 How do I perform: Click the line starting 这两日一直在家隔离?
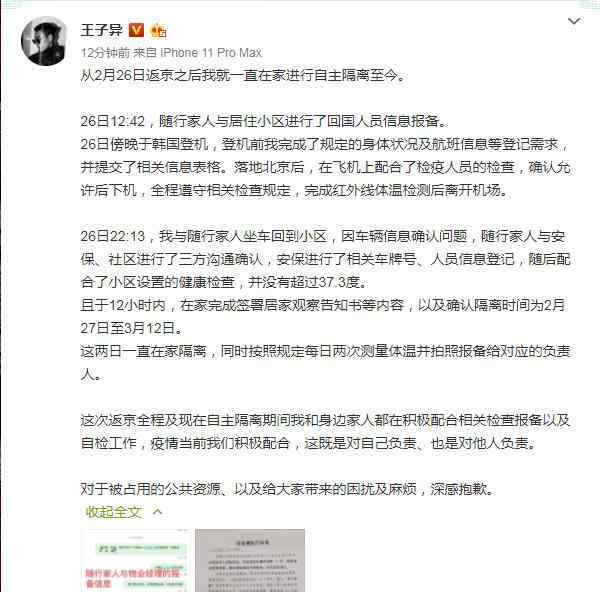325,351
